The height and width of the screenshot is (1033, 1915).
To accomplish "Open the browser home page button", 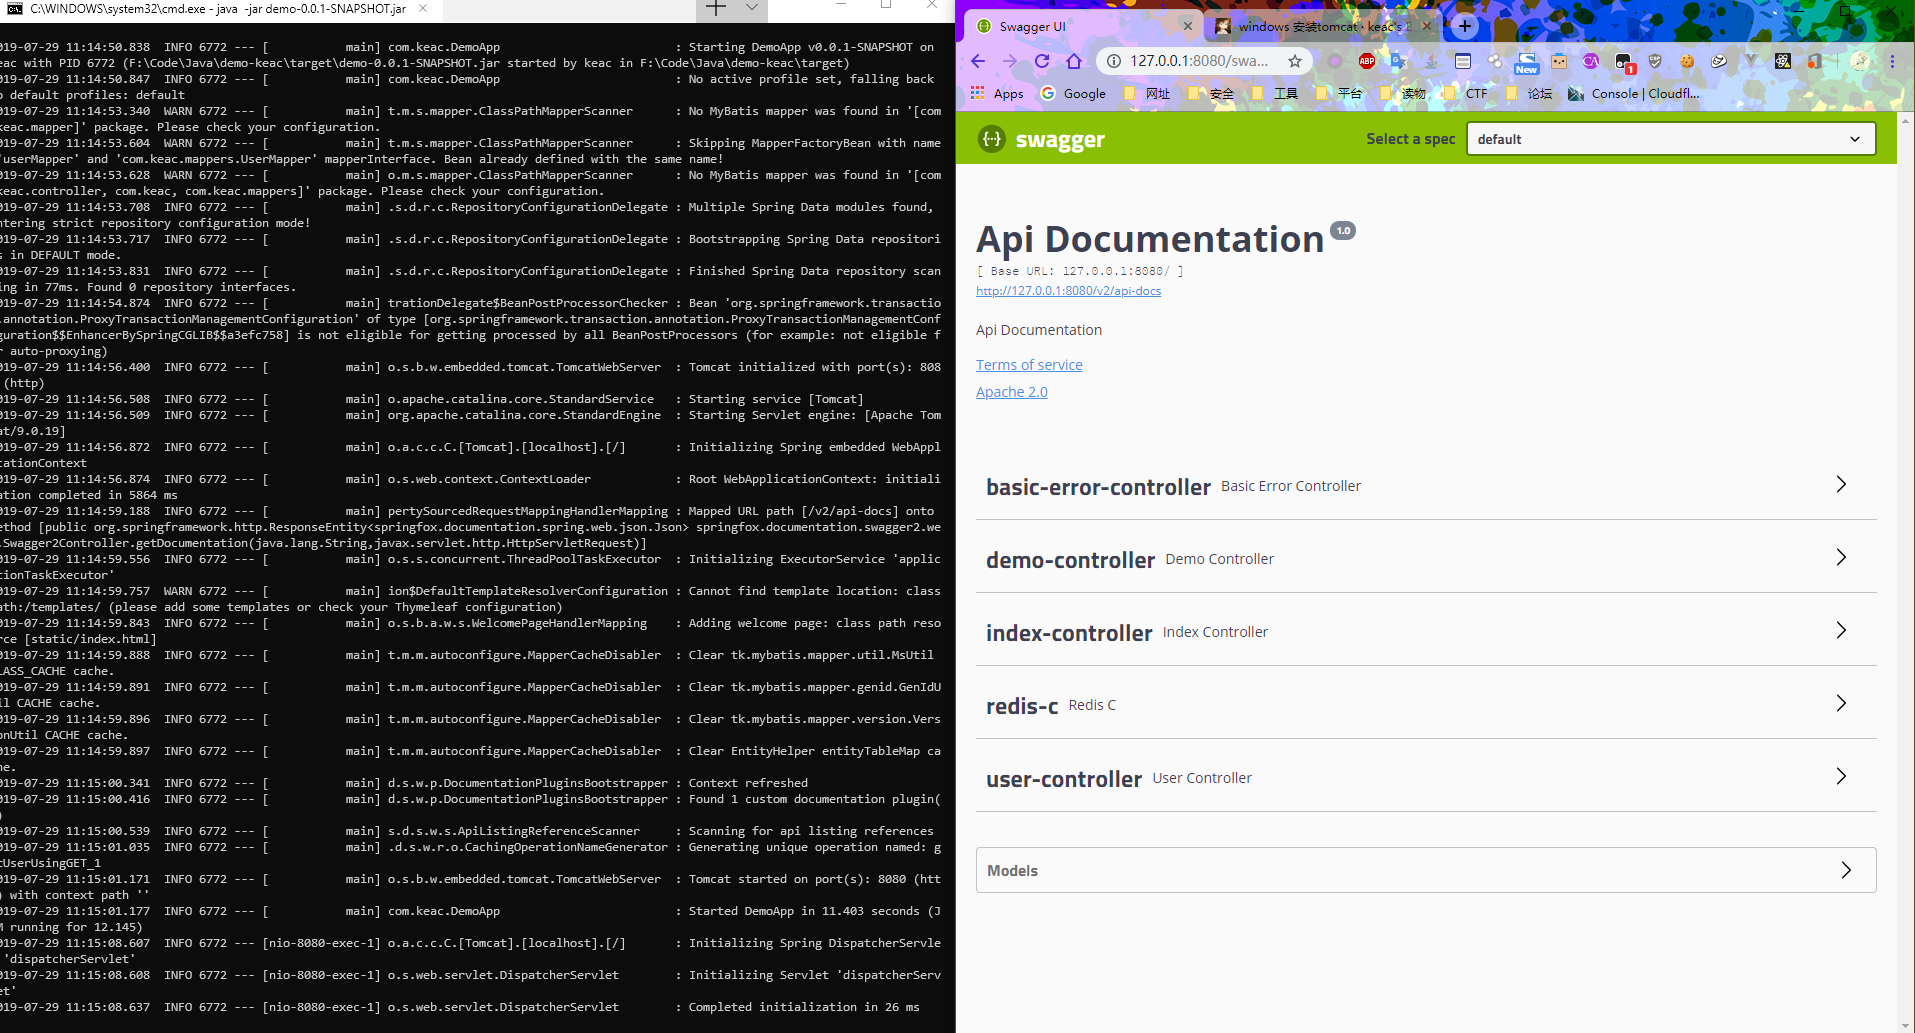I will pos(1074,61).
